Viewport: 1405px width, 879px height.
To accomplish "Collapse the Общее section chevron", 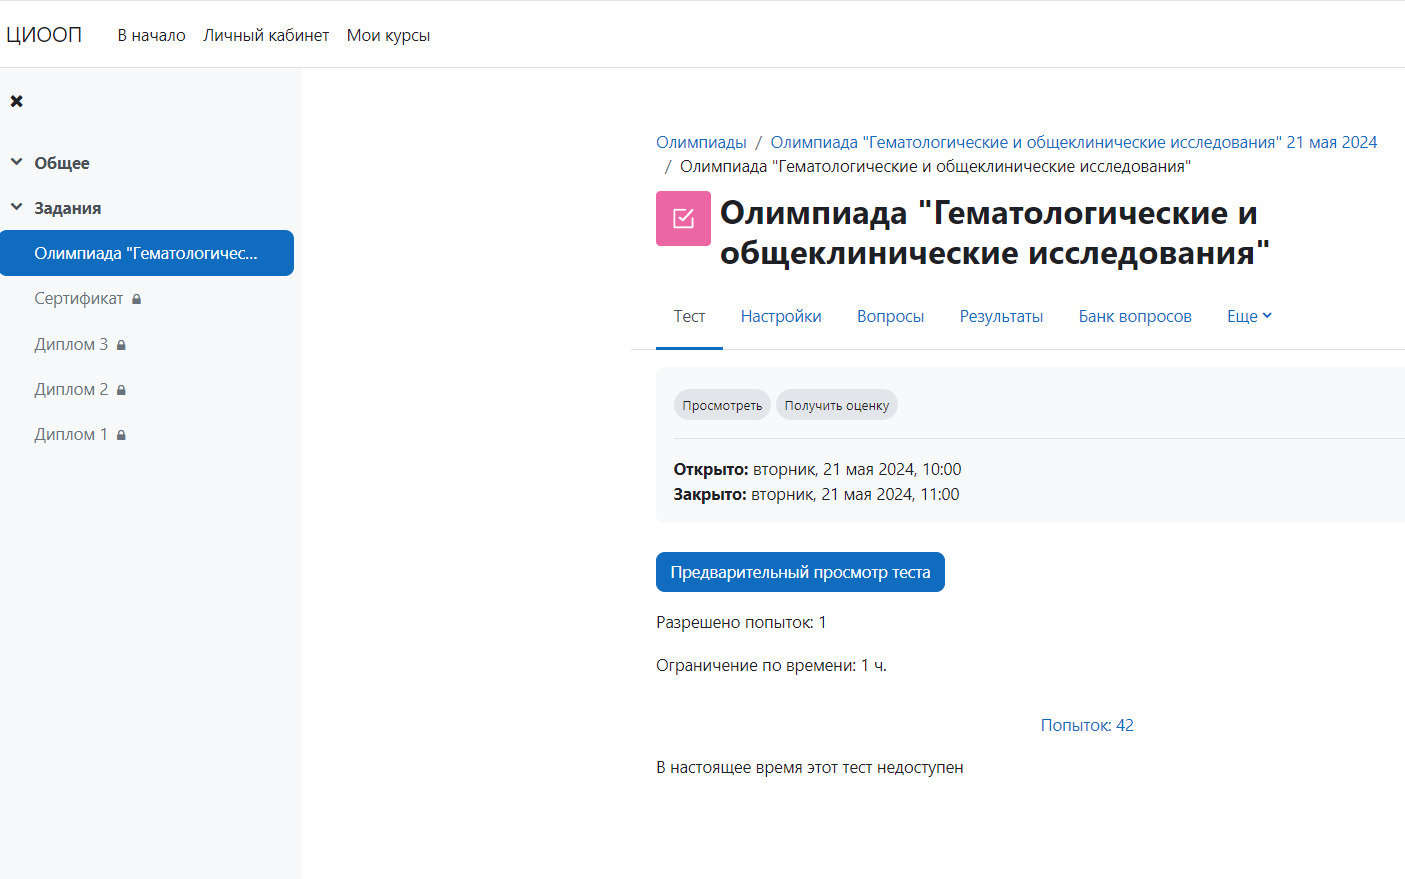I will click(16, 162).
